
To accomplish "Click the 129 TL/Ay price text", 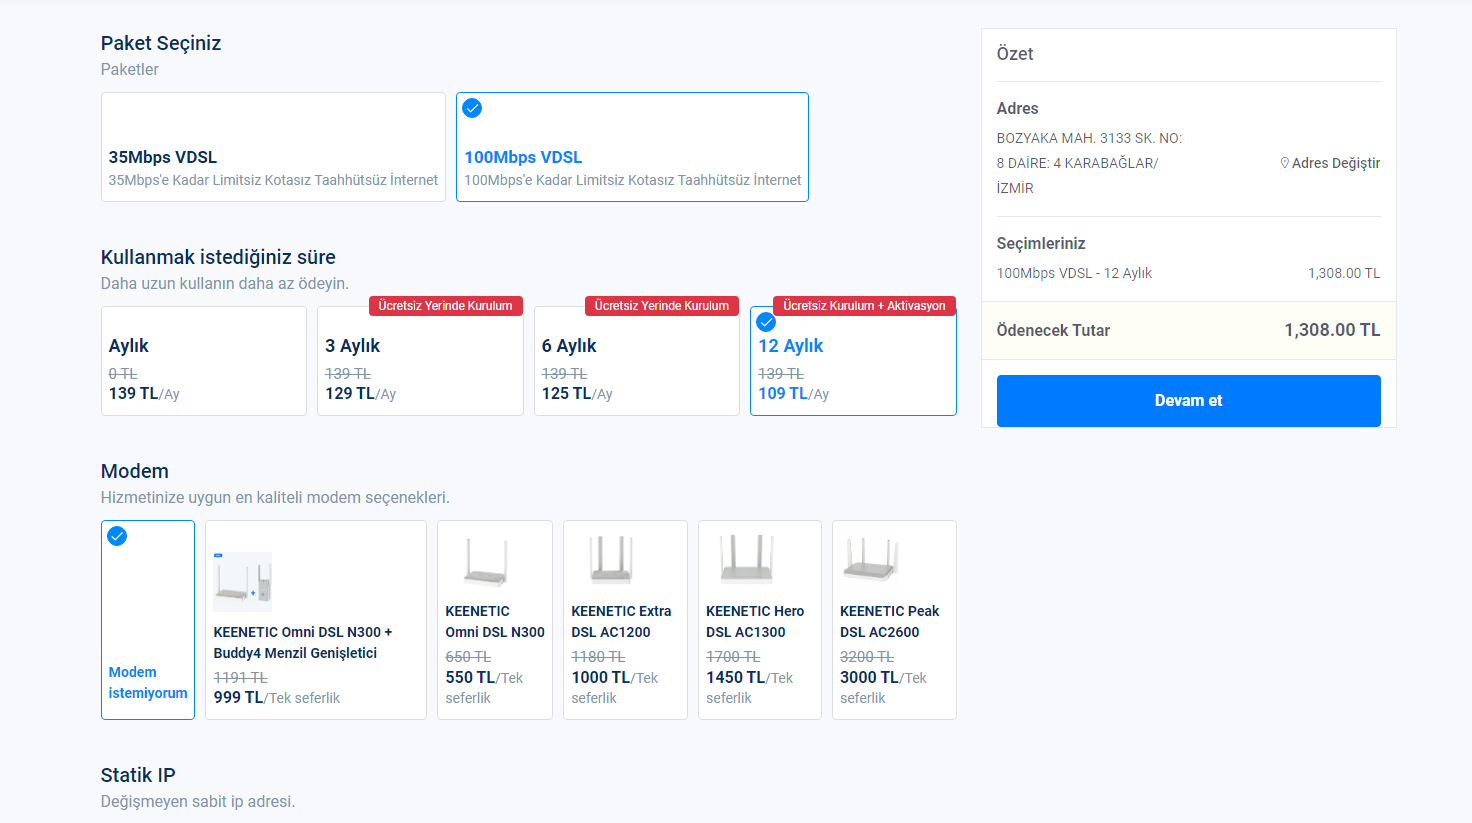I will pyautogui.click(x=361, y=394).
